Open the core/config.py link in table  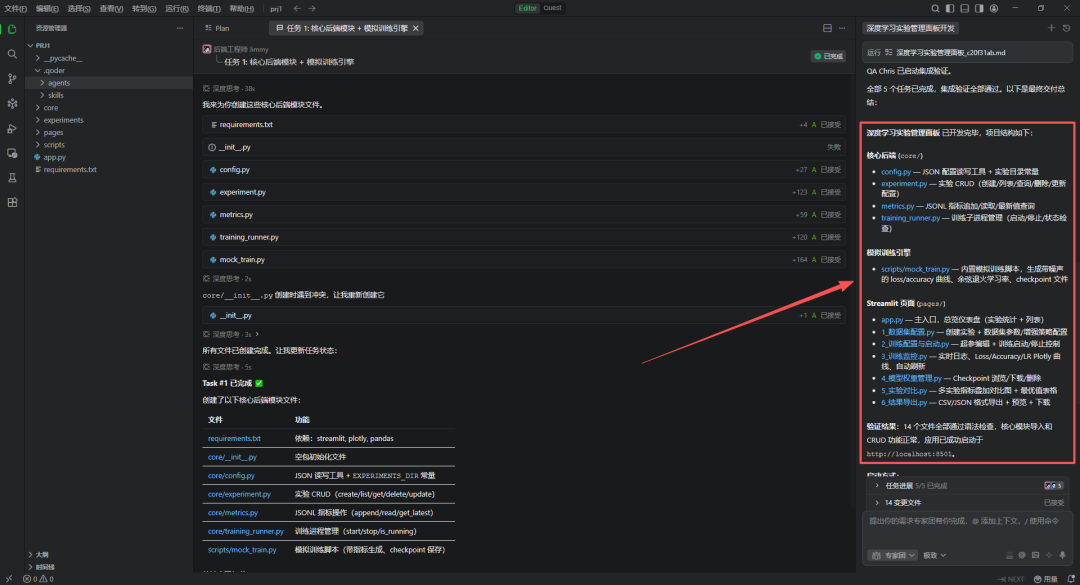click(x=231, y=475)
